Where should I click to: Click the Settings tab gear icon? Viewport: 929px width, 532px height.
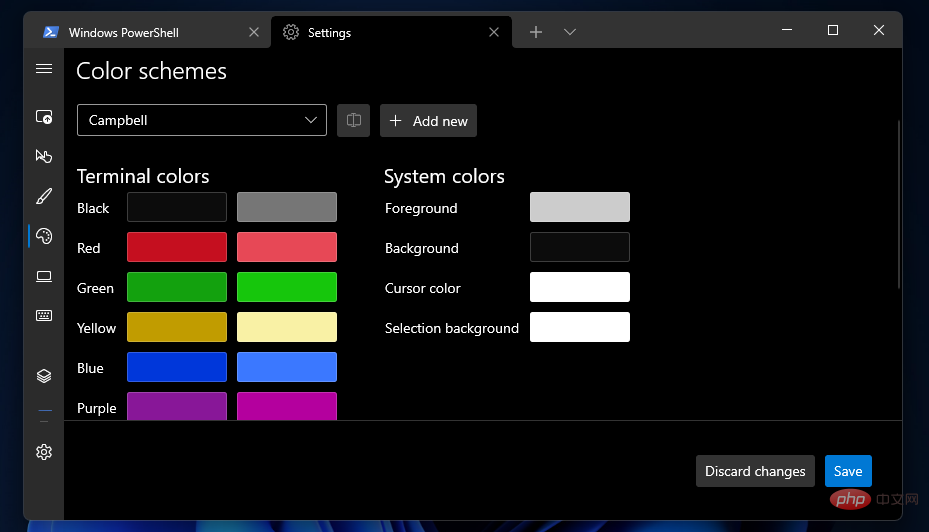pyautogui.click(x=291, y=32)
